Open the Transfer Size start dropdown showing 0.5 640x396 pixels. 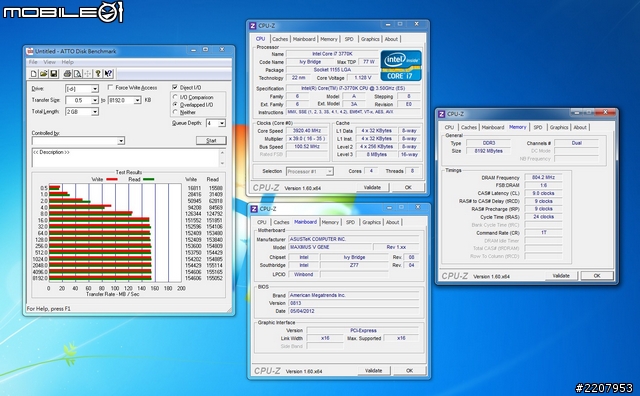[95, 100]
